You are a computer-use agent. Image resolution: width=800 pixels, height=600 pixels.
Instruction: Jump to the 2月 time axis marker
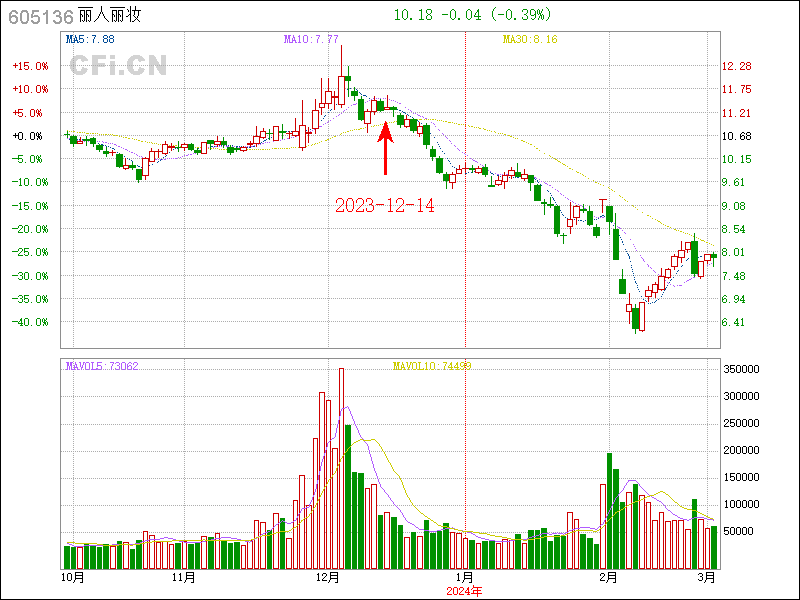(608, 577)
